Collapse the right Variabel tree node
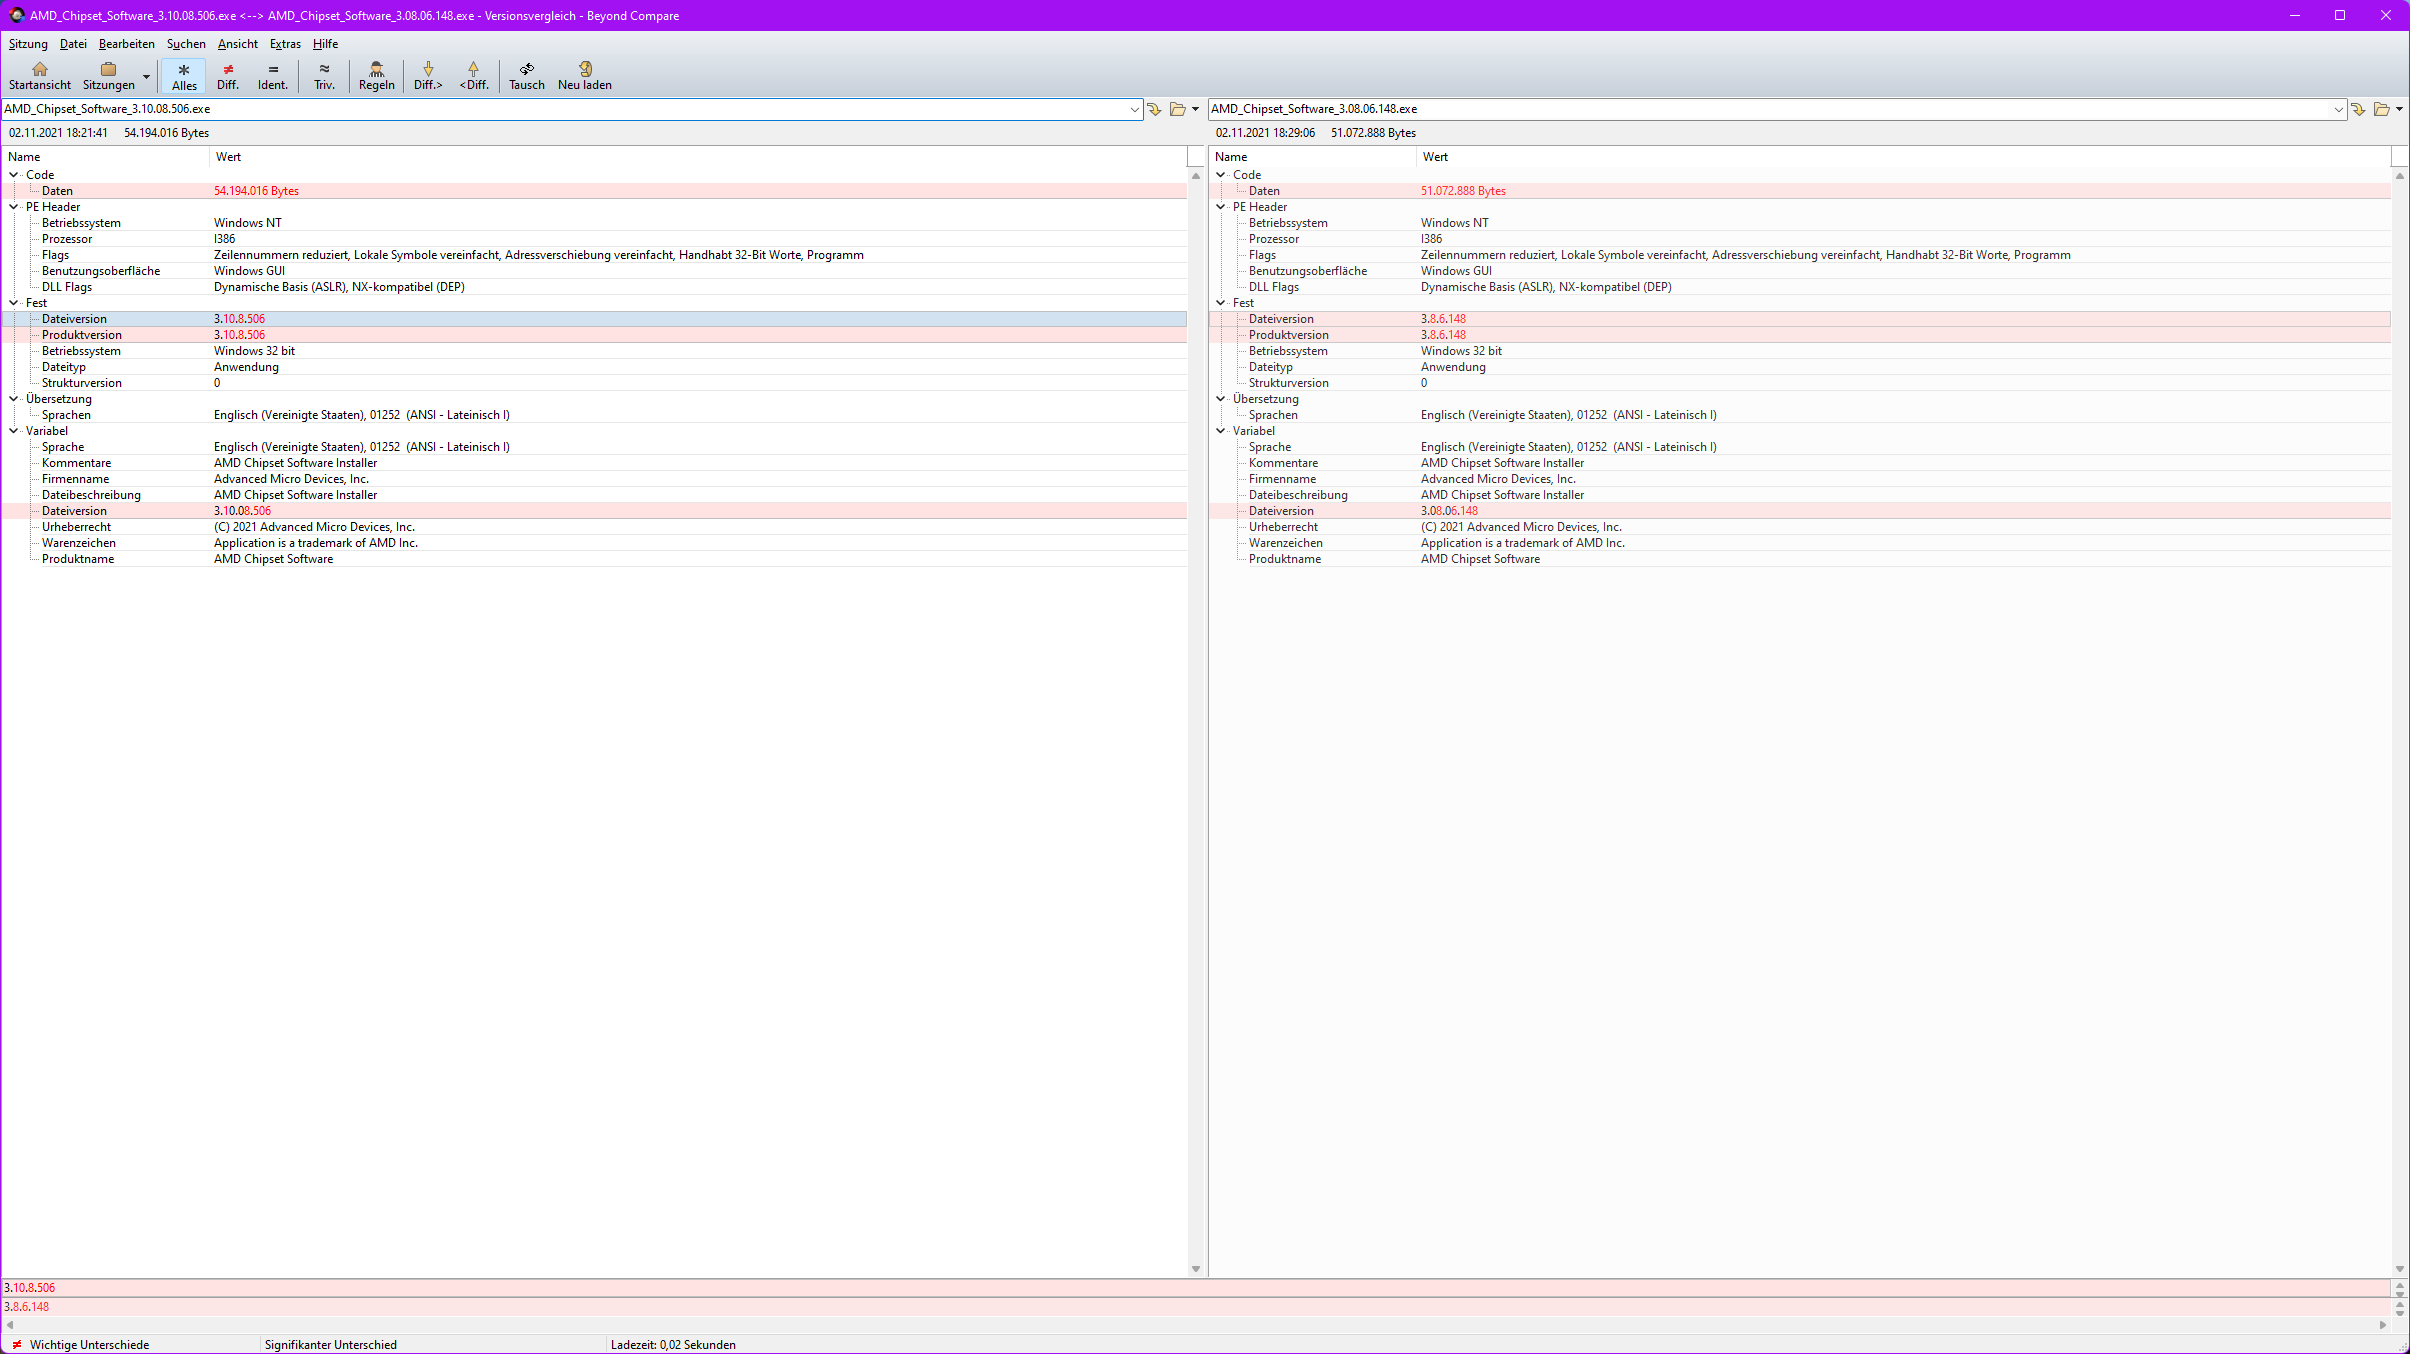Image resolution: width=2410 pixels, height=1354 pixels. (x=1221, y=431)
